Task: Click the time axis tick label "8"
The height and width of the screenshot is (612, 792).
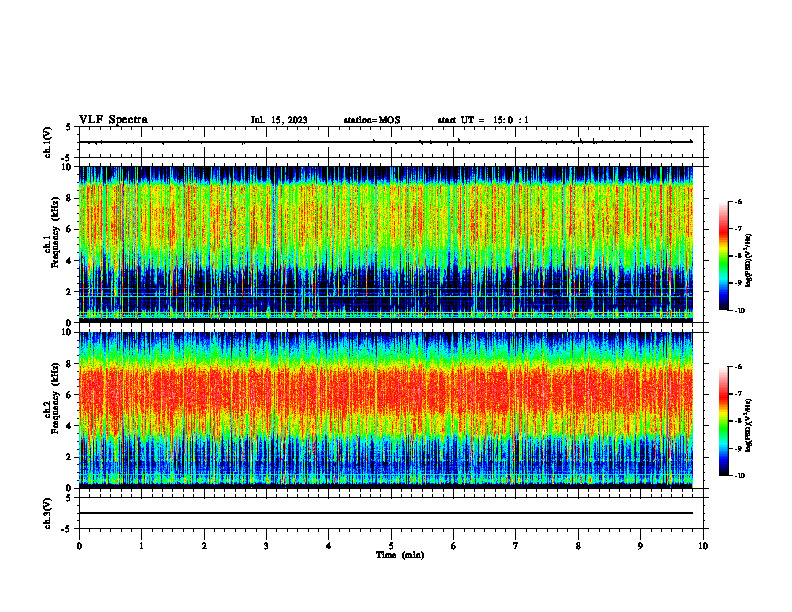Action: pos(578,546)
